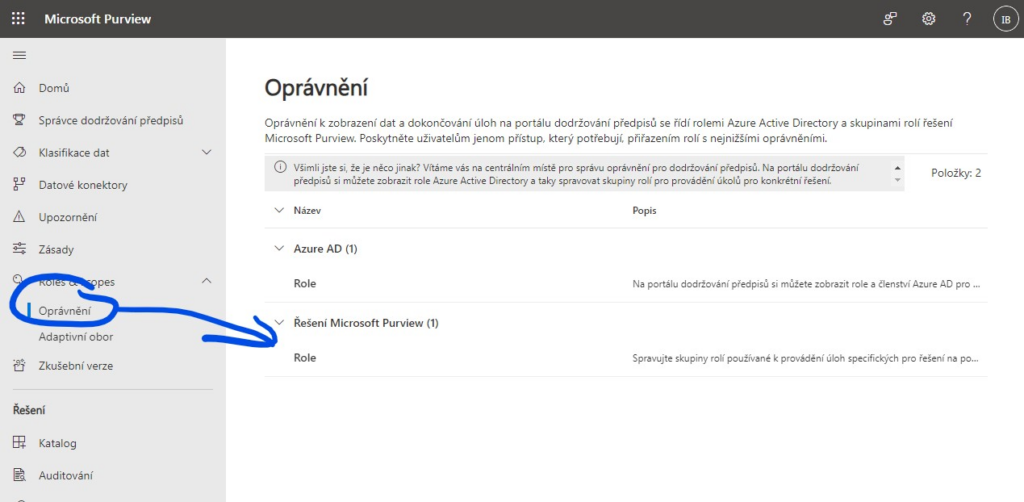Image resolution: width=1024 pixels, height=502 pixels.
Task: Open Zásady page
Action: [56, 249]
